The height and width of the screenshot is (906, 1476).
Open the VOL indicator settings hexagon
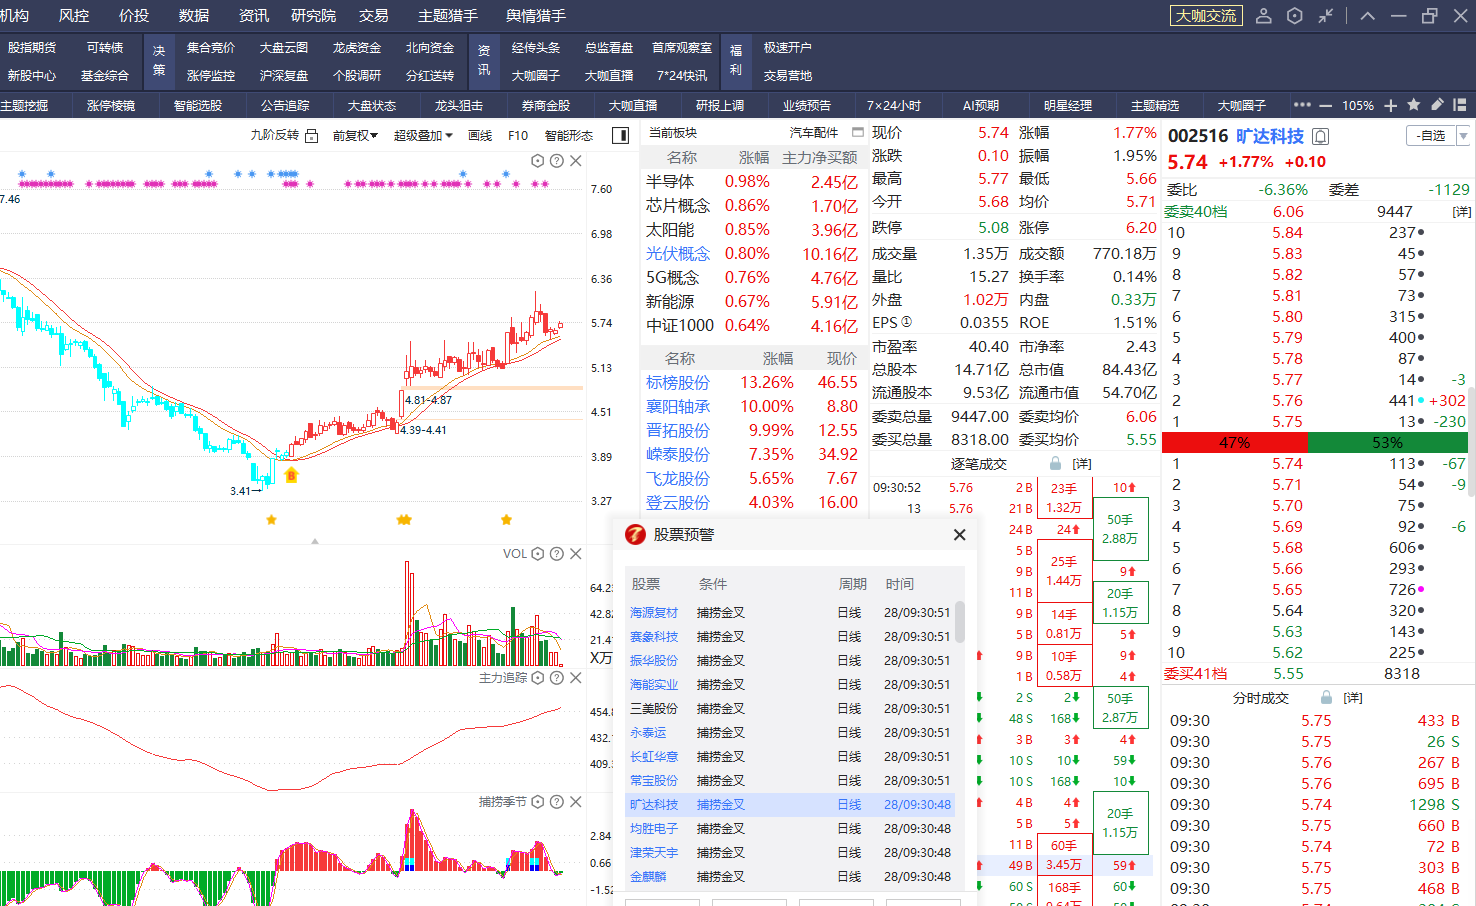tap(538, 554)
